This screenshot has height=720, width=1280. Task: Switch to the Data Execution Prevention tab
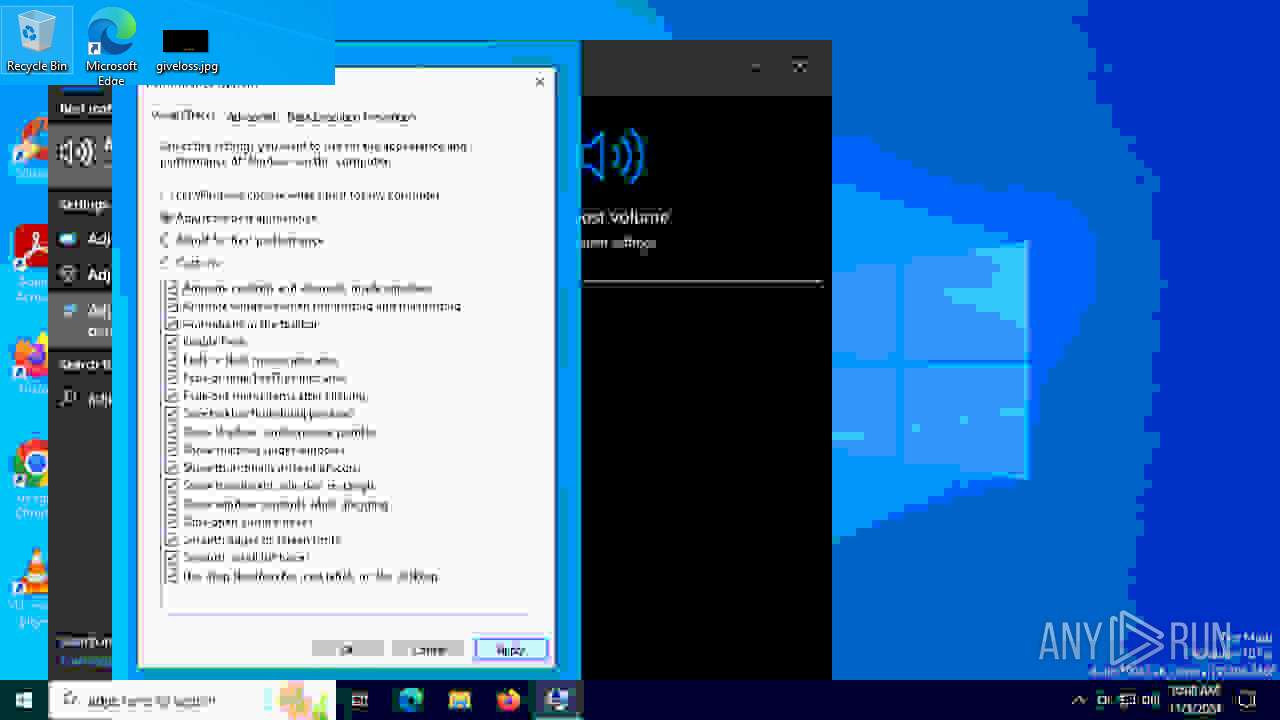351,116
